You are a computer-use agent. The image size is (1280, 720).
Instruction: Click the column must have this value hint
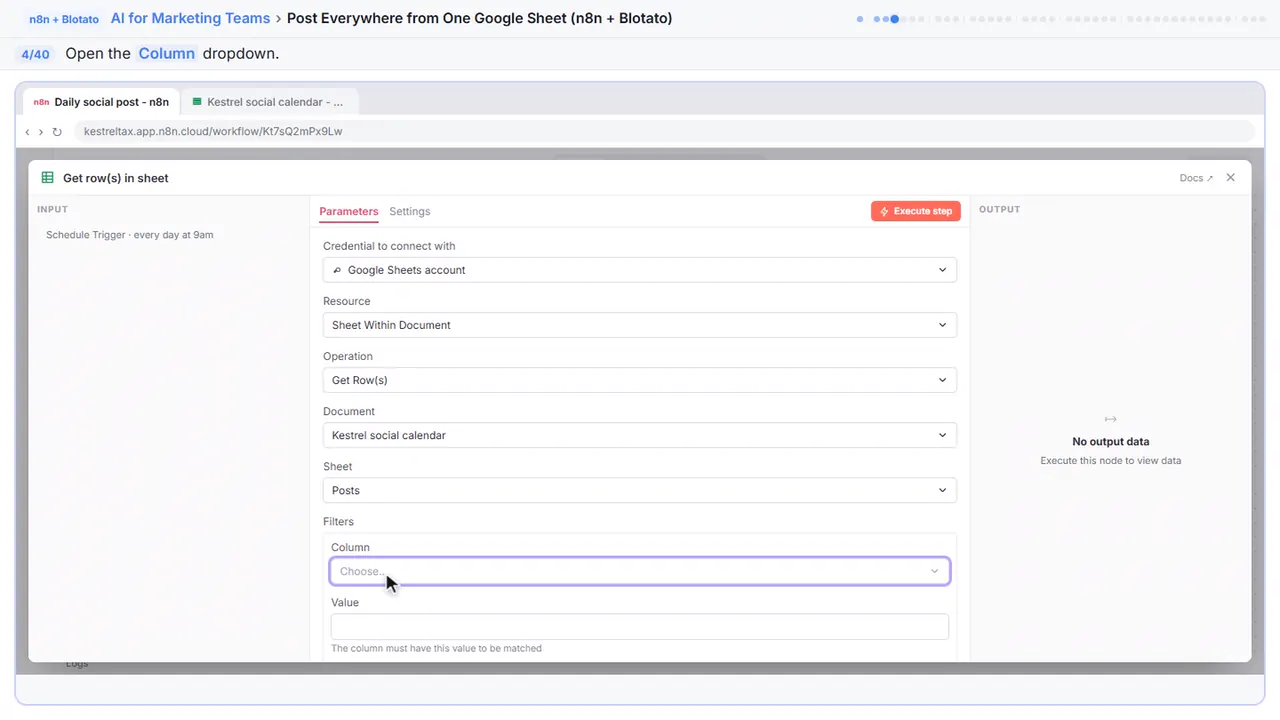(x=437, y=649)
